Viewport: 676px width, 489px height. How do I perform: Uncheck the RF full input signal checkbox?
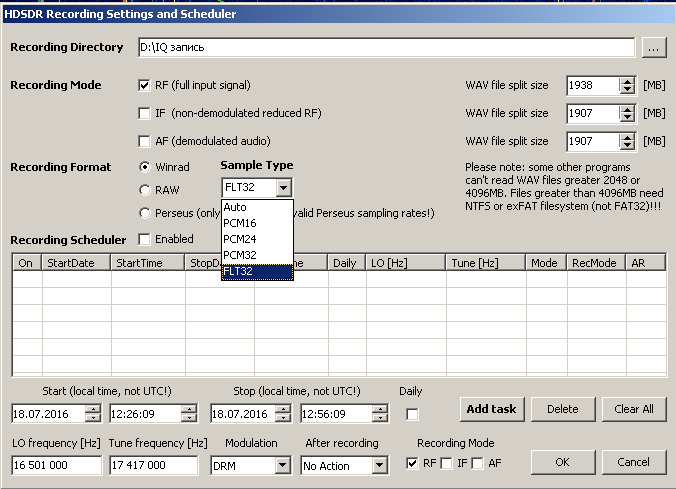(144, 86)
